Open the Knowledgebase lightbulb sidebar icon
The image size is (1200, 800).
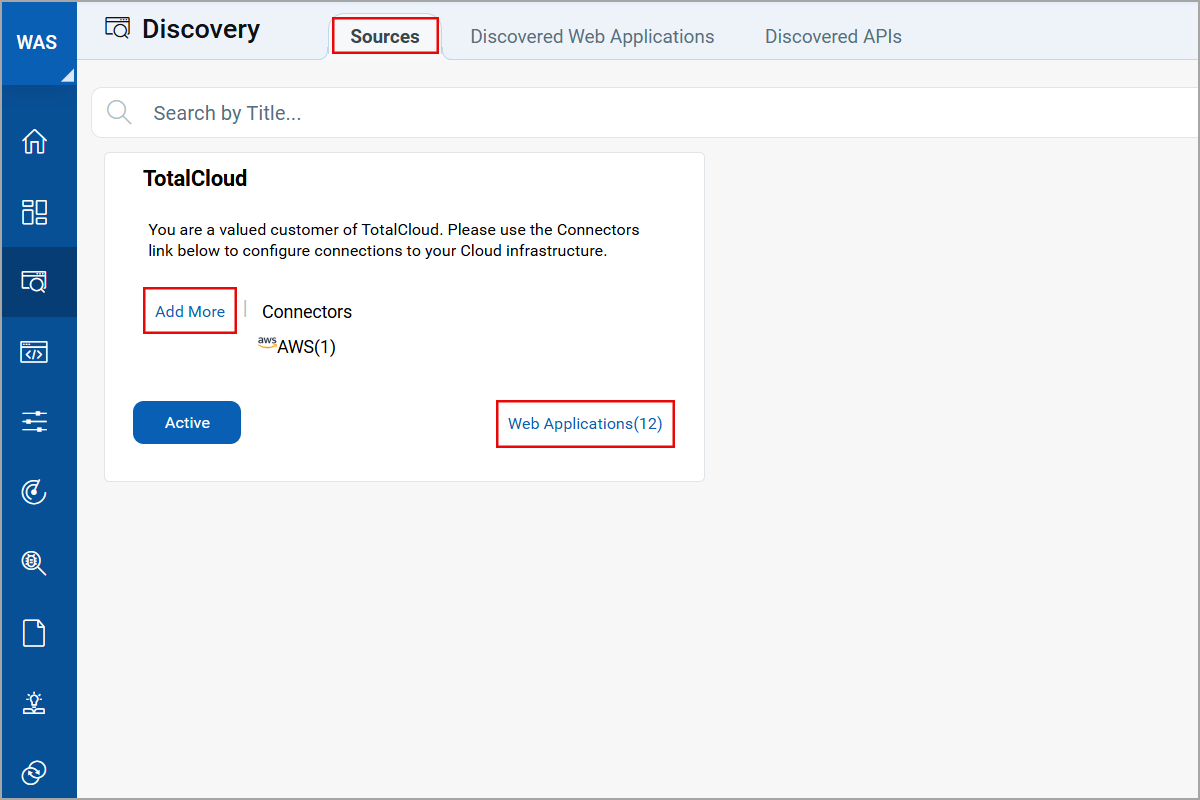tap(35, 703)
